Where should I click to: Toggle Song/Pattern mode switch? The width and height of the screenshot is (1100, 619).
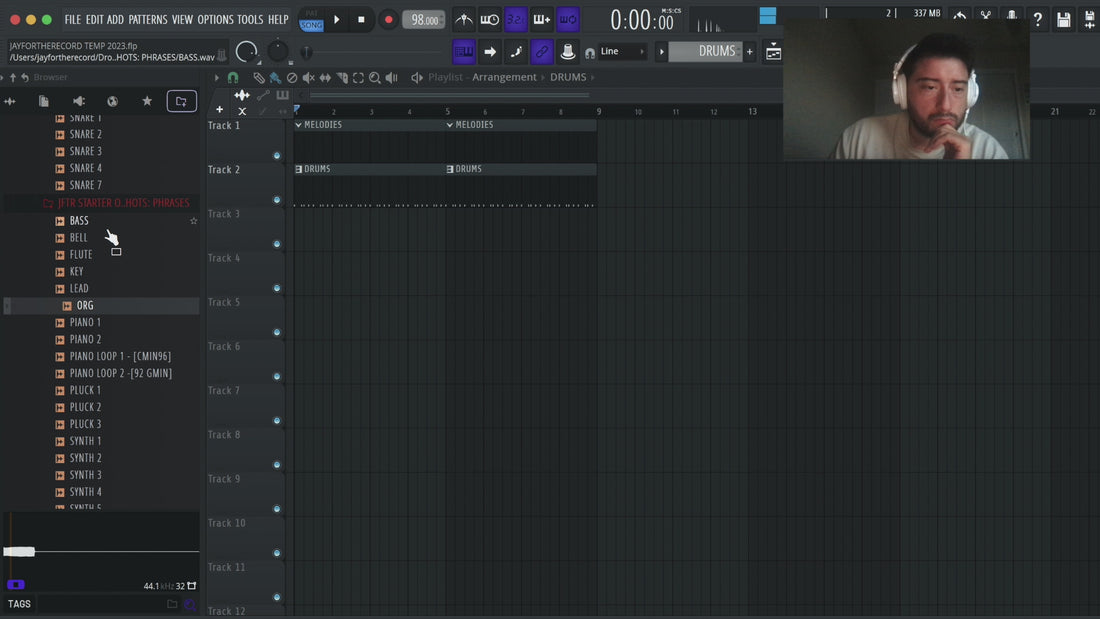(311, 20)
